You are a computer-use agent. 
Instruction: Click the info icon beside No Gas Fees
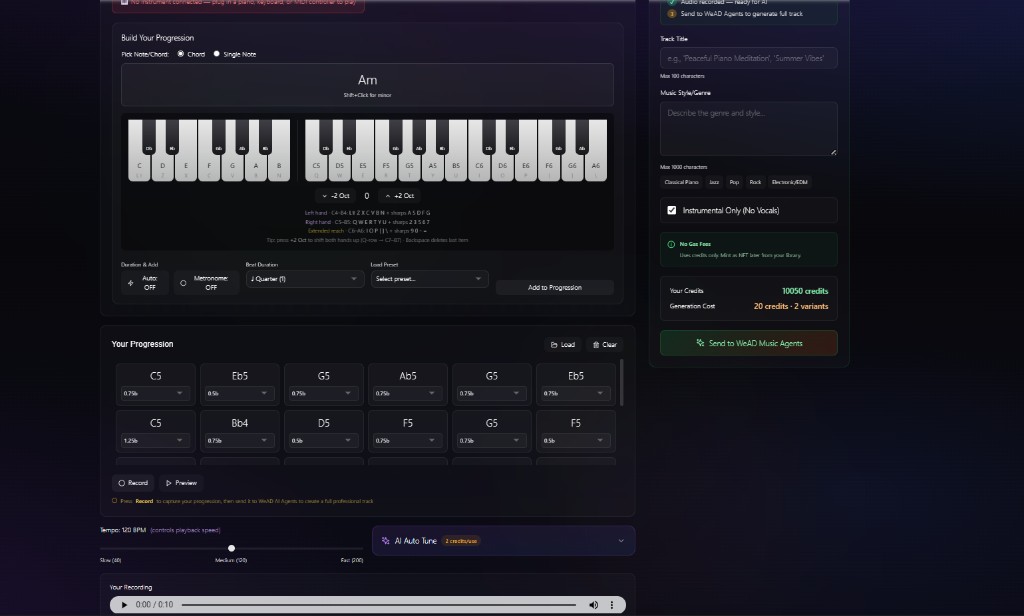tap(671, 244)
